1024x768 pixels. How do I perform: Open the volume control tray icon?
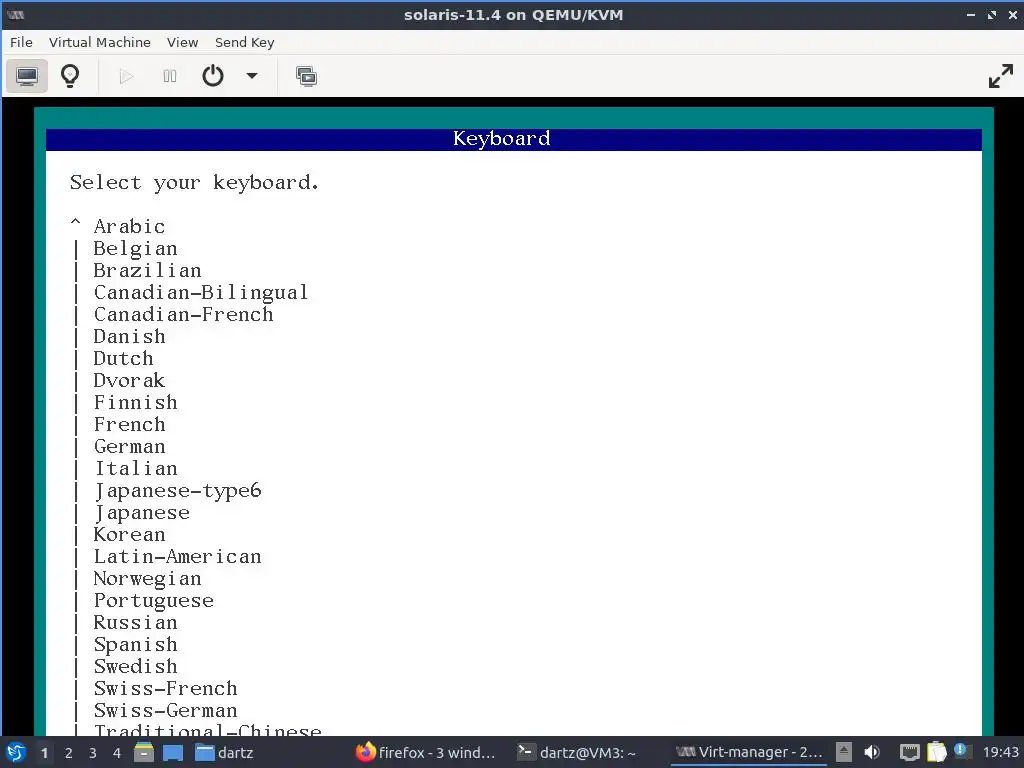(872, 752)
